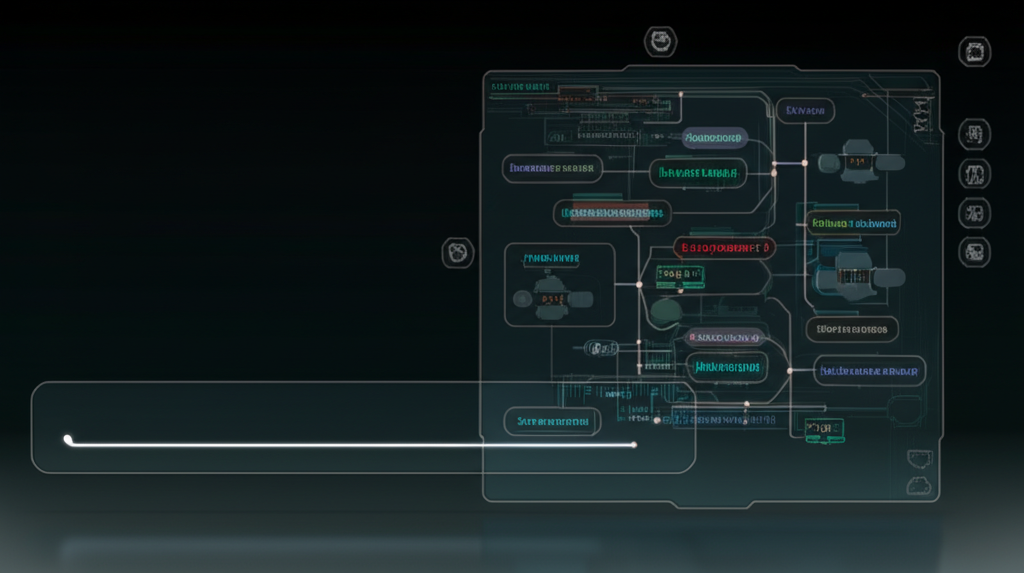Select the bottom icon in right-side four-icon column

[x=974, y=251]
